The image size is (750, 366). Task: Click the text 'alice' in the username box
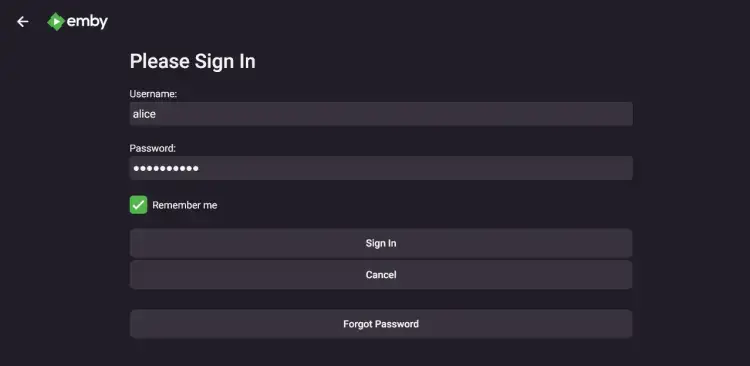pos(144,114)
